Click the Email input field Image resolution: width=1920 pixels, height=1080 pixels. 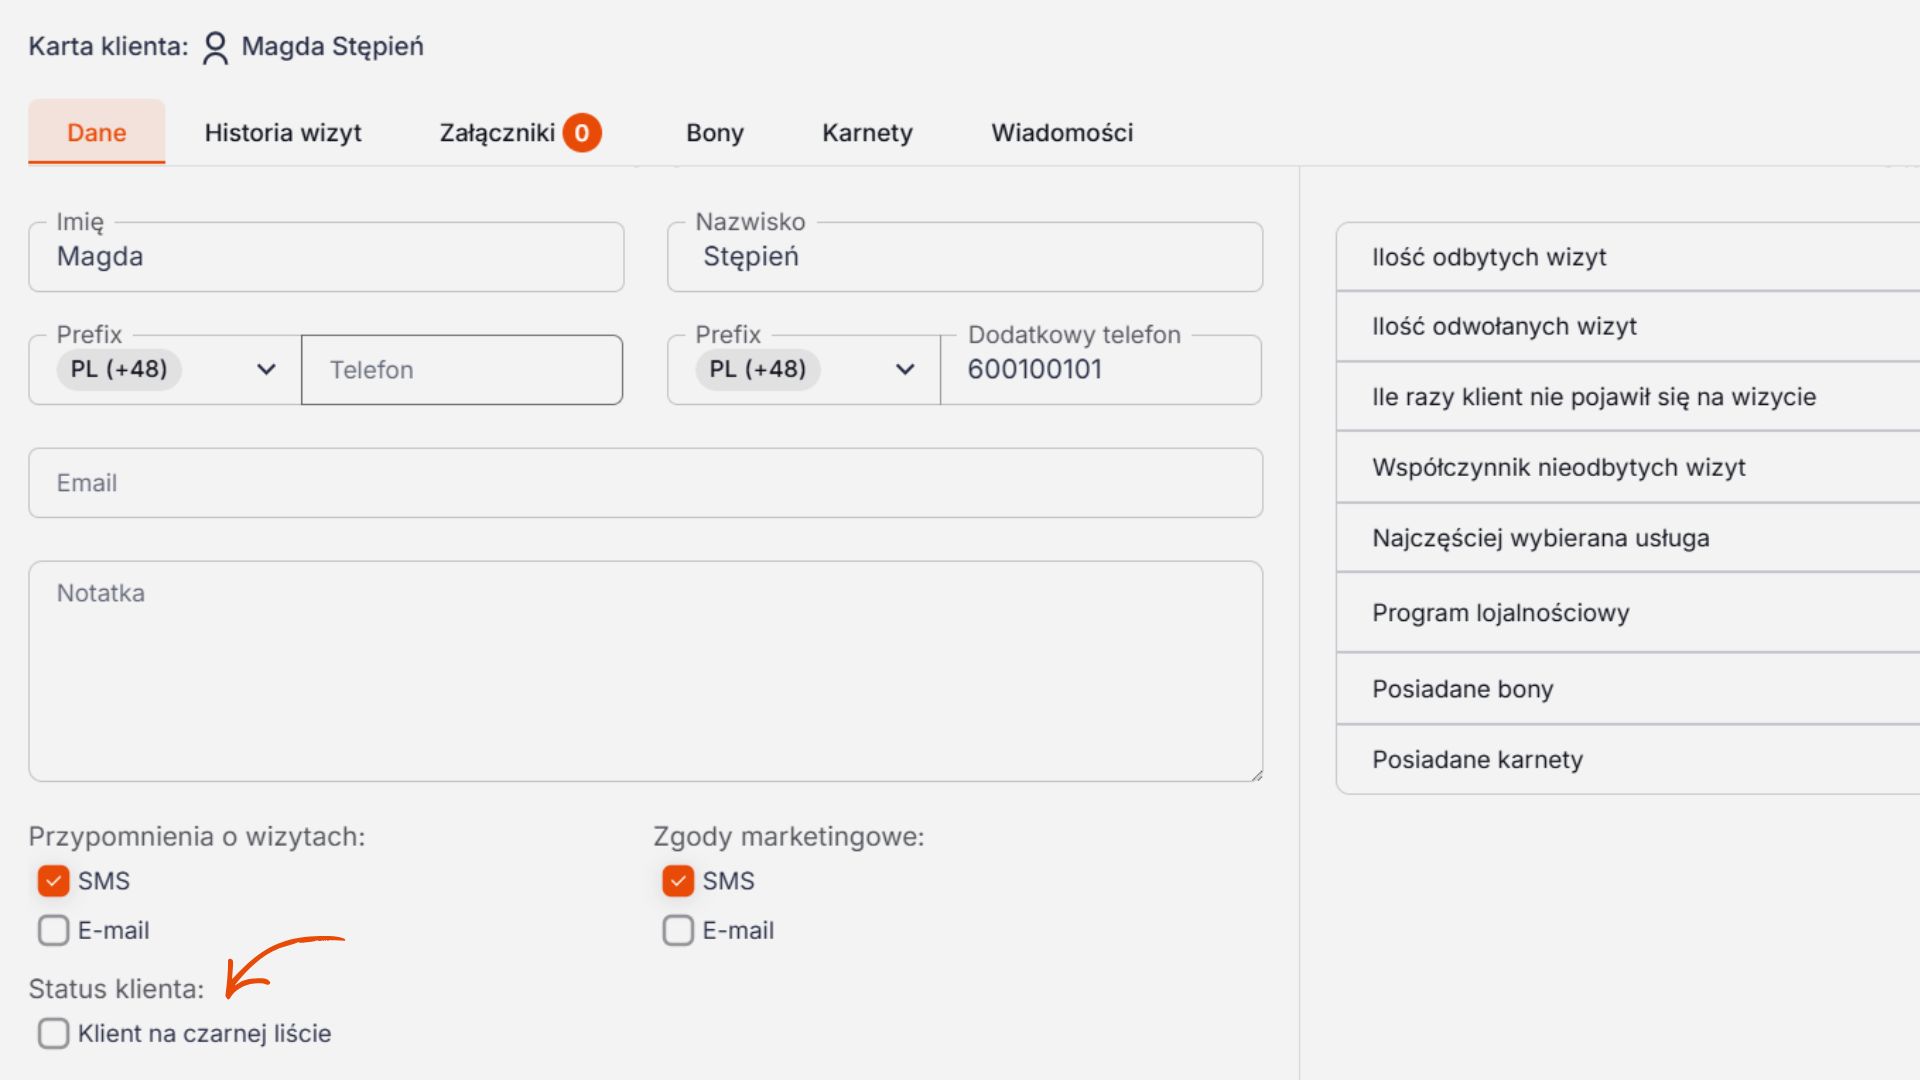pyautogui.click(x=645, y=483)
